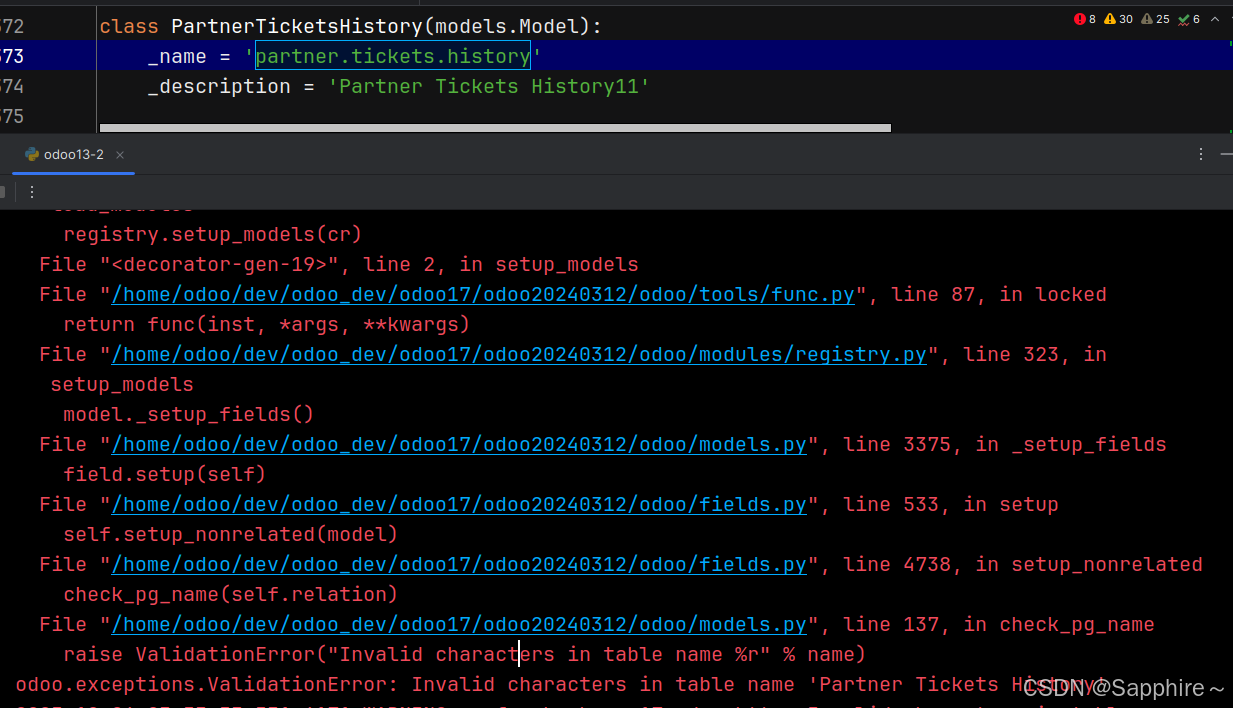This screenshot has height=708, width=1233.
Task: Click the 'registry.setup_models(cr)' console line
Action: pyautogui.click(x=213, y=235)
